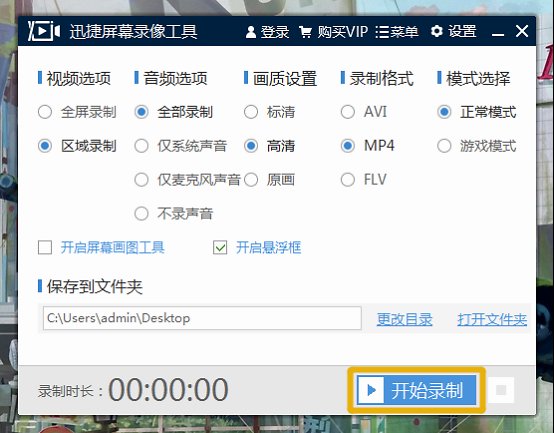
Task: Select 游戏模式 game mode
Action: coord(477,146)
